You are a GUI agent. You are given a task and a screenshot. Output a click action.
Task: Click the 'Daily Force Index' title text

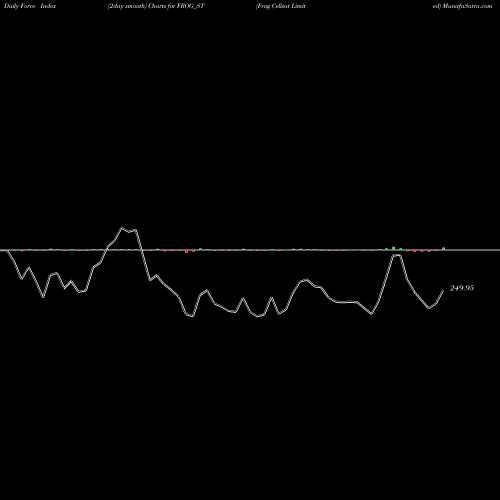pos(30,6)
